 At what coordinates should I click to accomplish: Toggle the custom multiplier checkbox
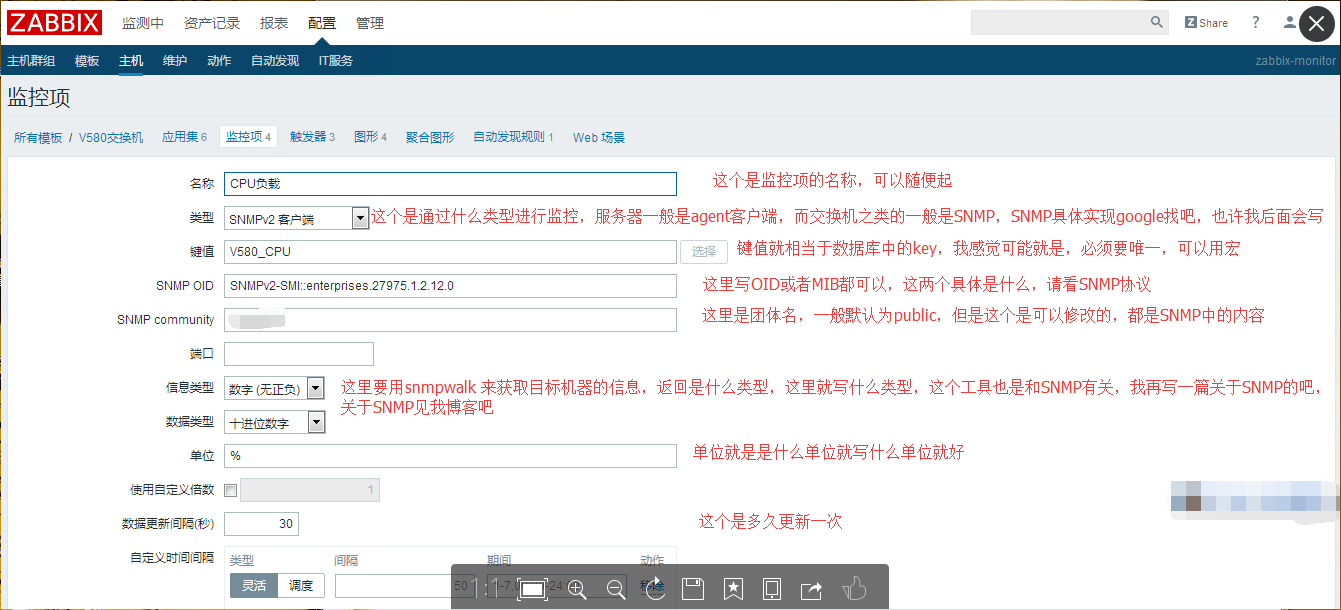coord(231,490)
